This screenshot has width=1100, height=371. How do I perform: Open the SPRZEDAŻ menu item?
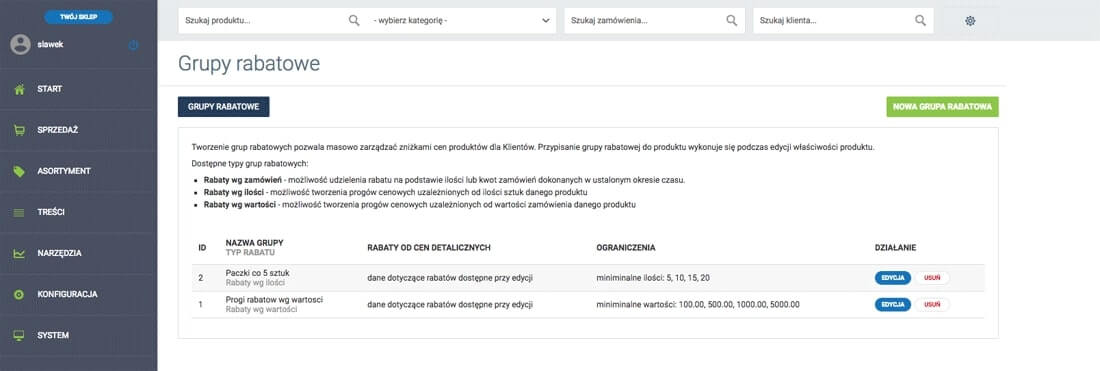(79, 130)
